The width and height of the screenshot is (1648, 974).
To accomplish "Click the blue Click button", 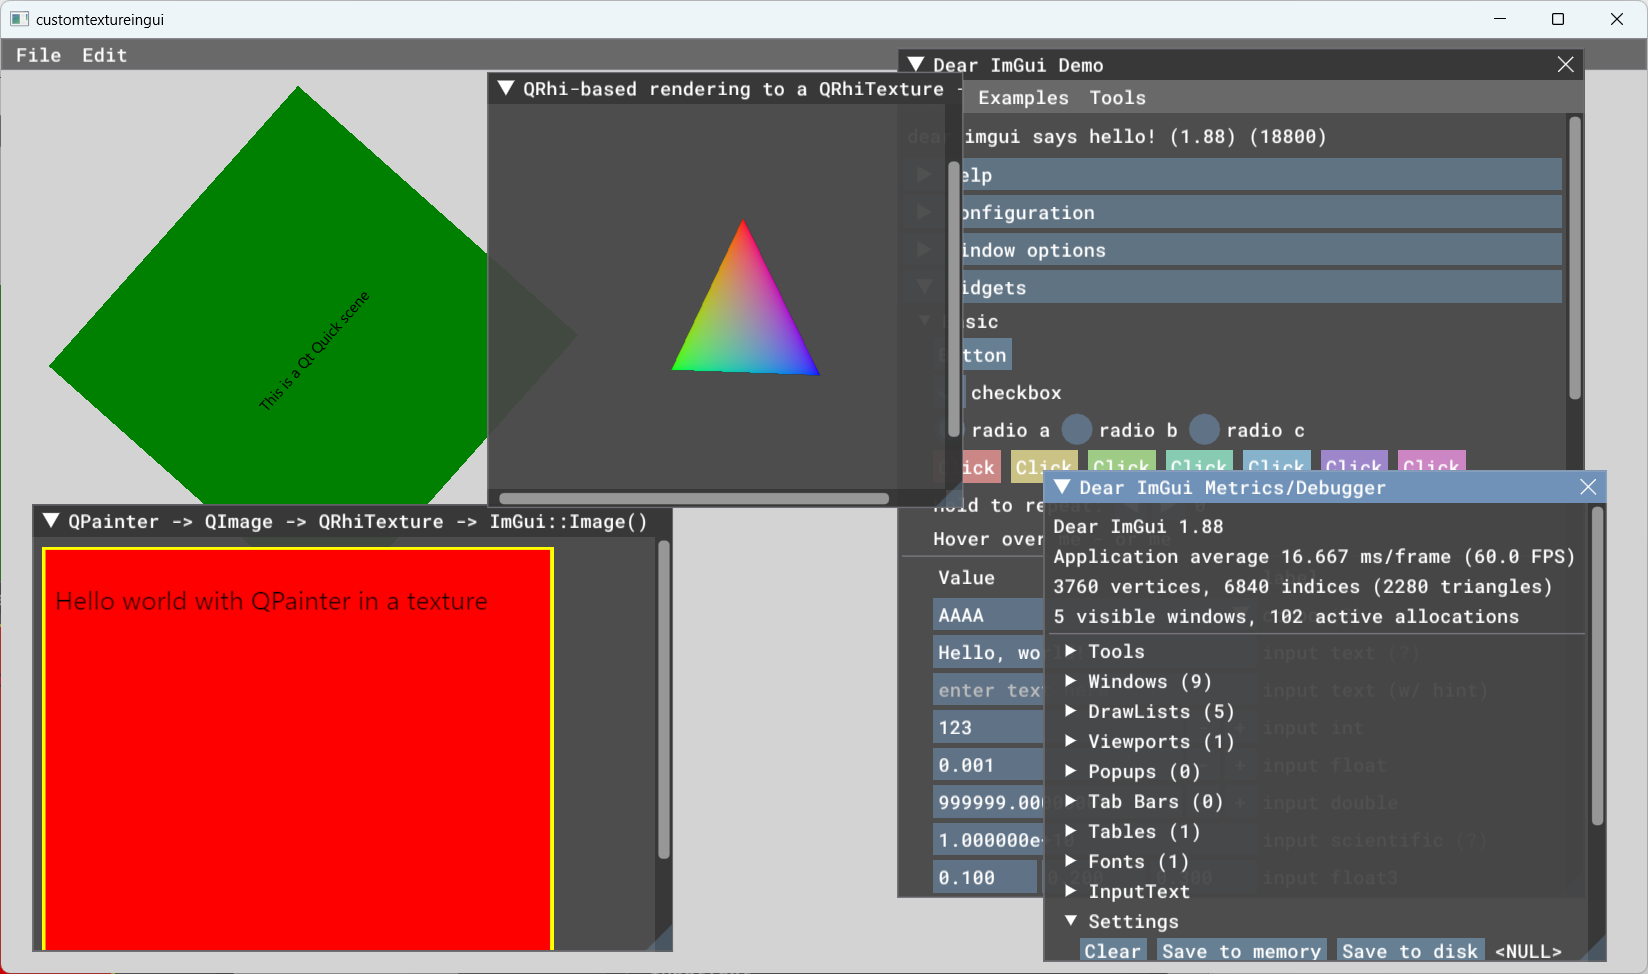I will coord(1276,463).
